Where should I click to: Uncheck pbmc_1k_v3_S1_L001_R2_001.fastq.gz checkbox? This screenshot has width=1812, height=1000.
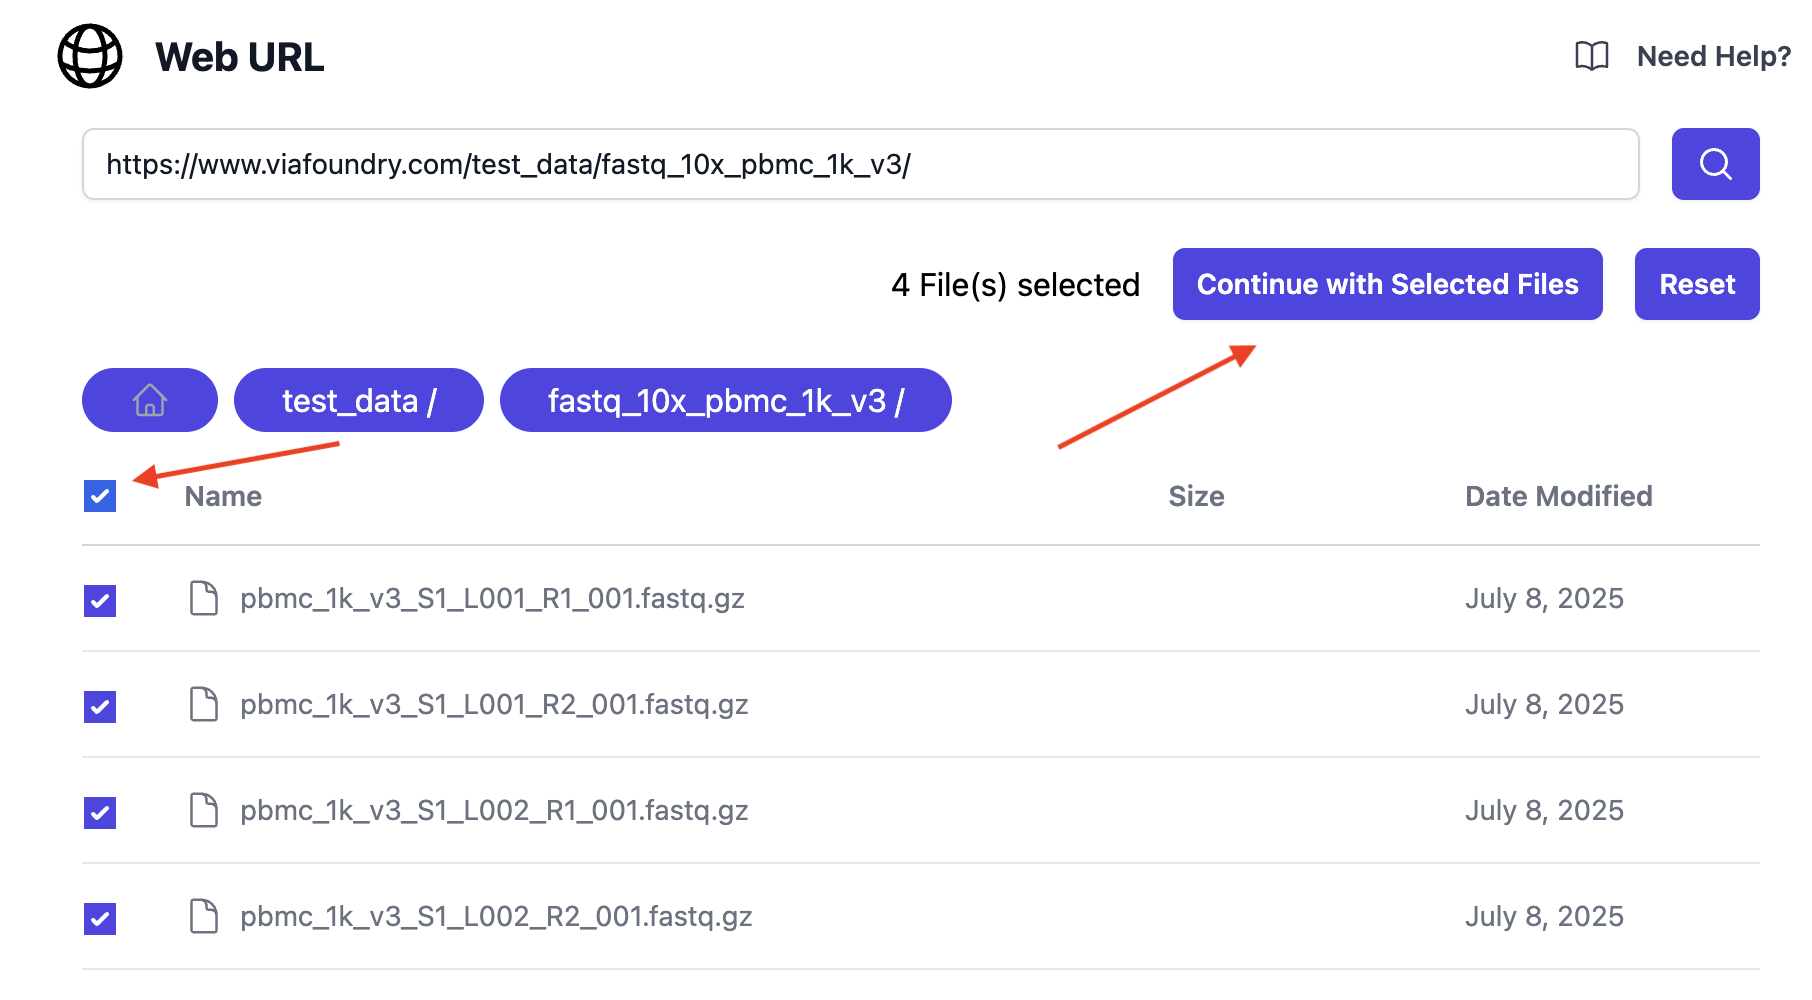[x=100, y=707]
